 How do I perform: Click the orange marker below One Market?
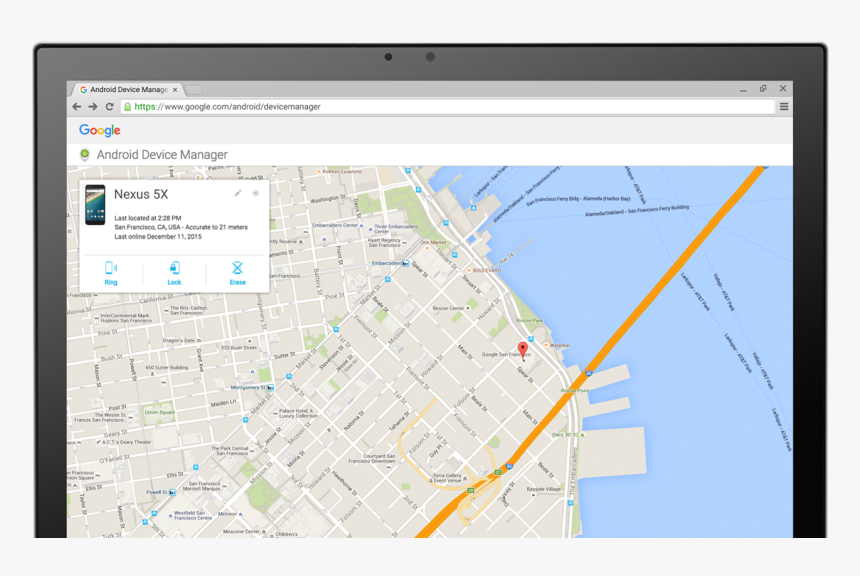pos(427,248)
